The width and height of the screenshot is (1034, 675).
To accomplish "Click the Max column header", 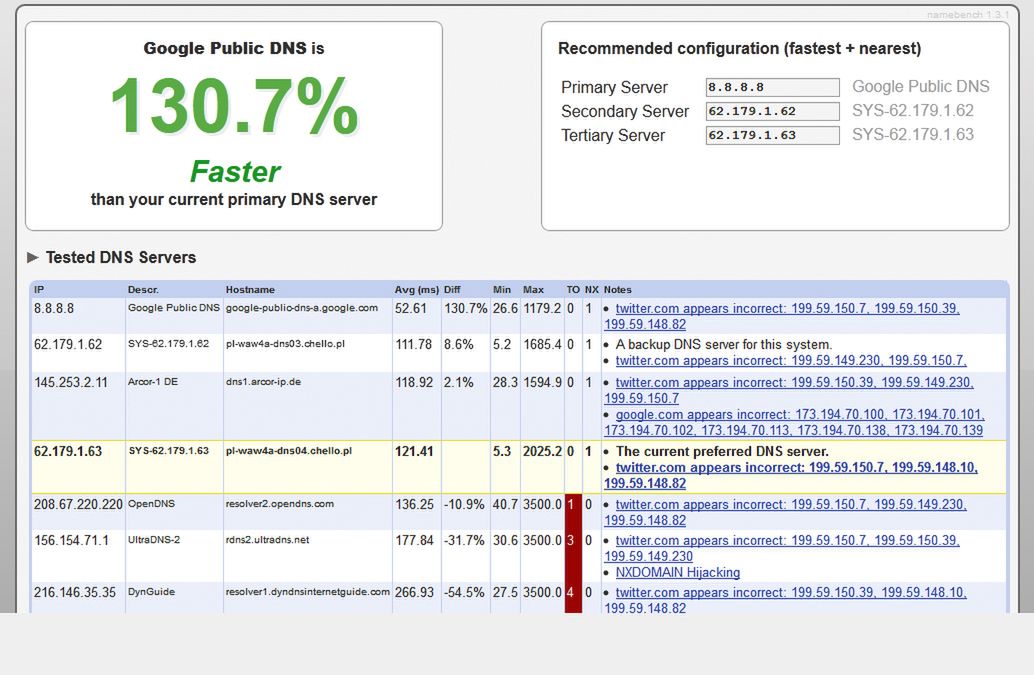I will [x=533, y=289].
